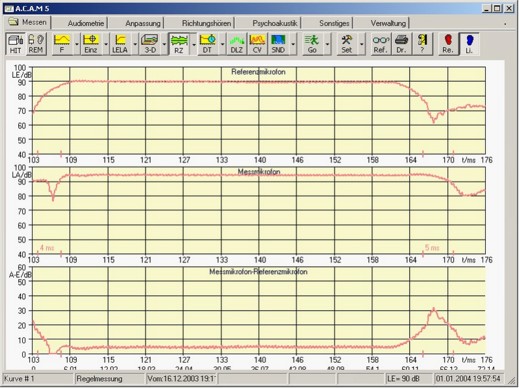Open the 3-D measurement view

point(150,44)
